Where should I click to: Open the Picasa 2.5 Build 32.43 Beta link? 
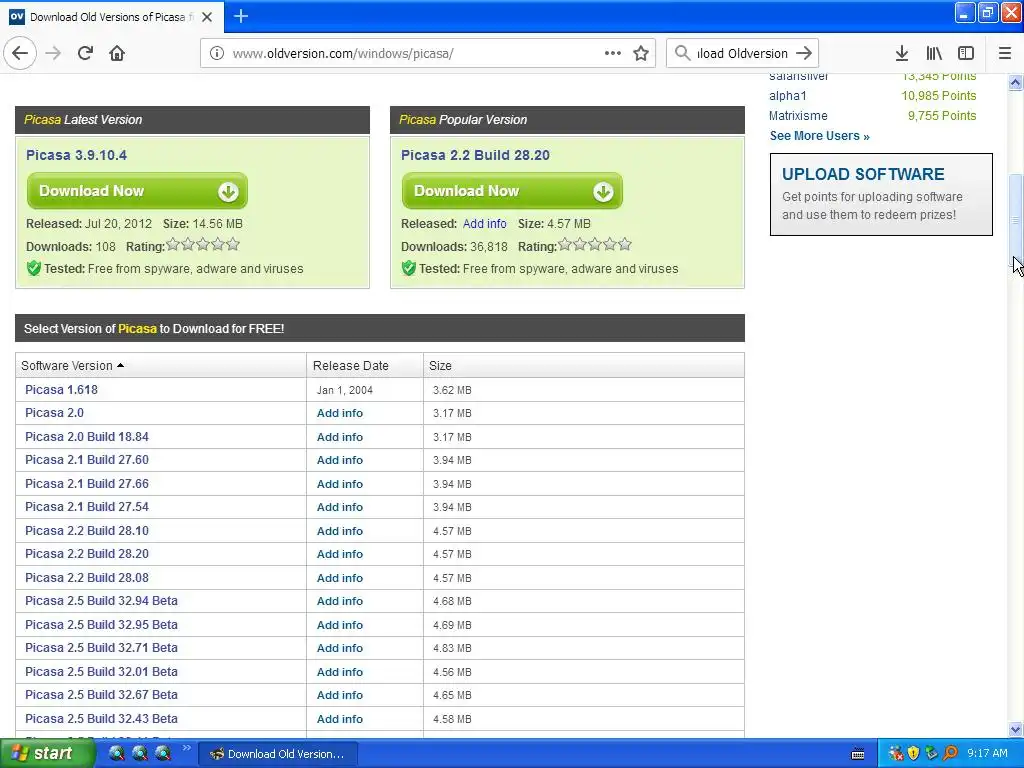[101, 719]
